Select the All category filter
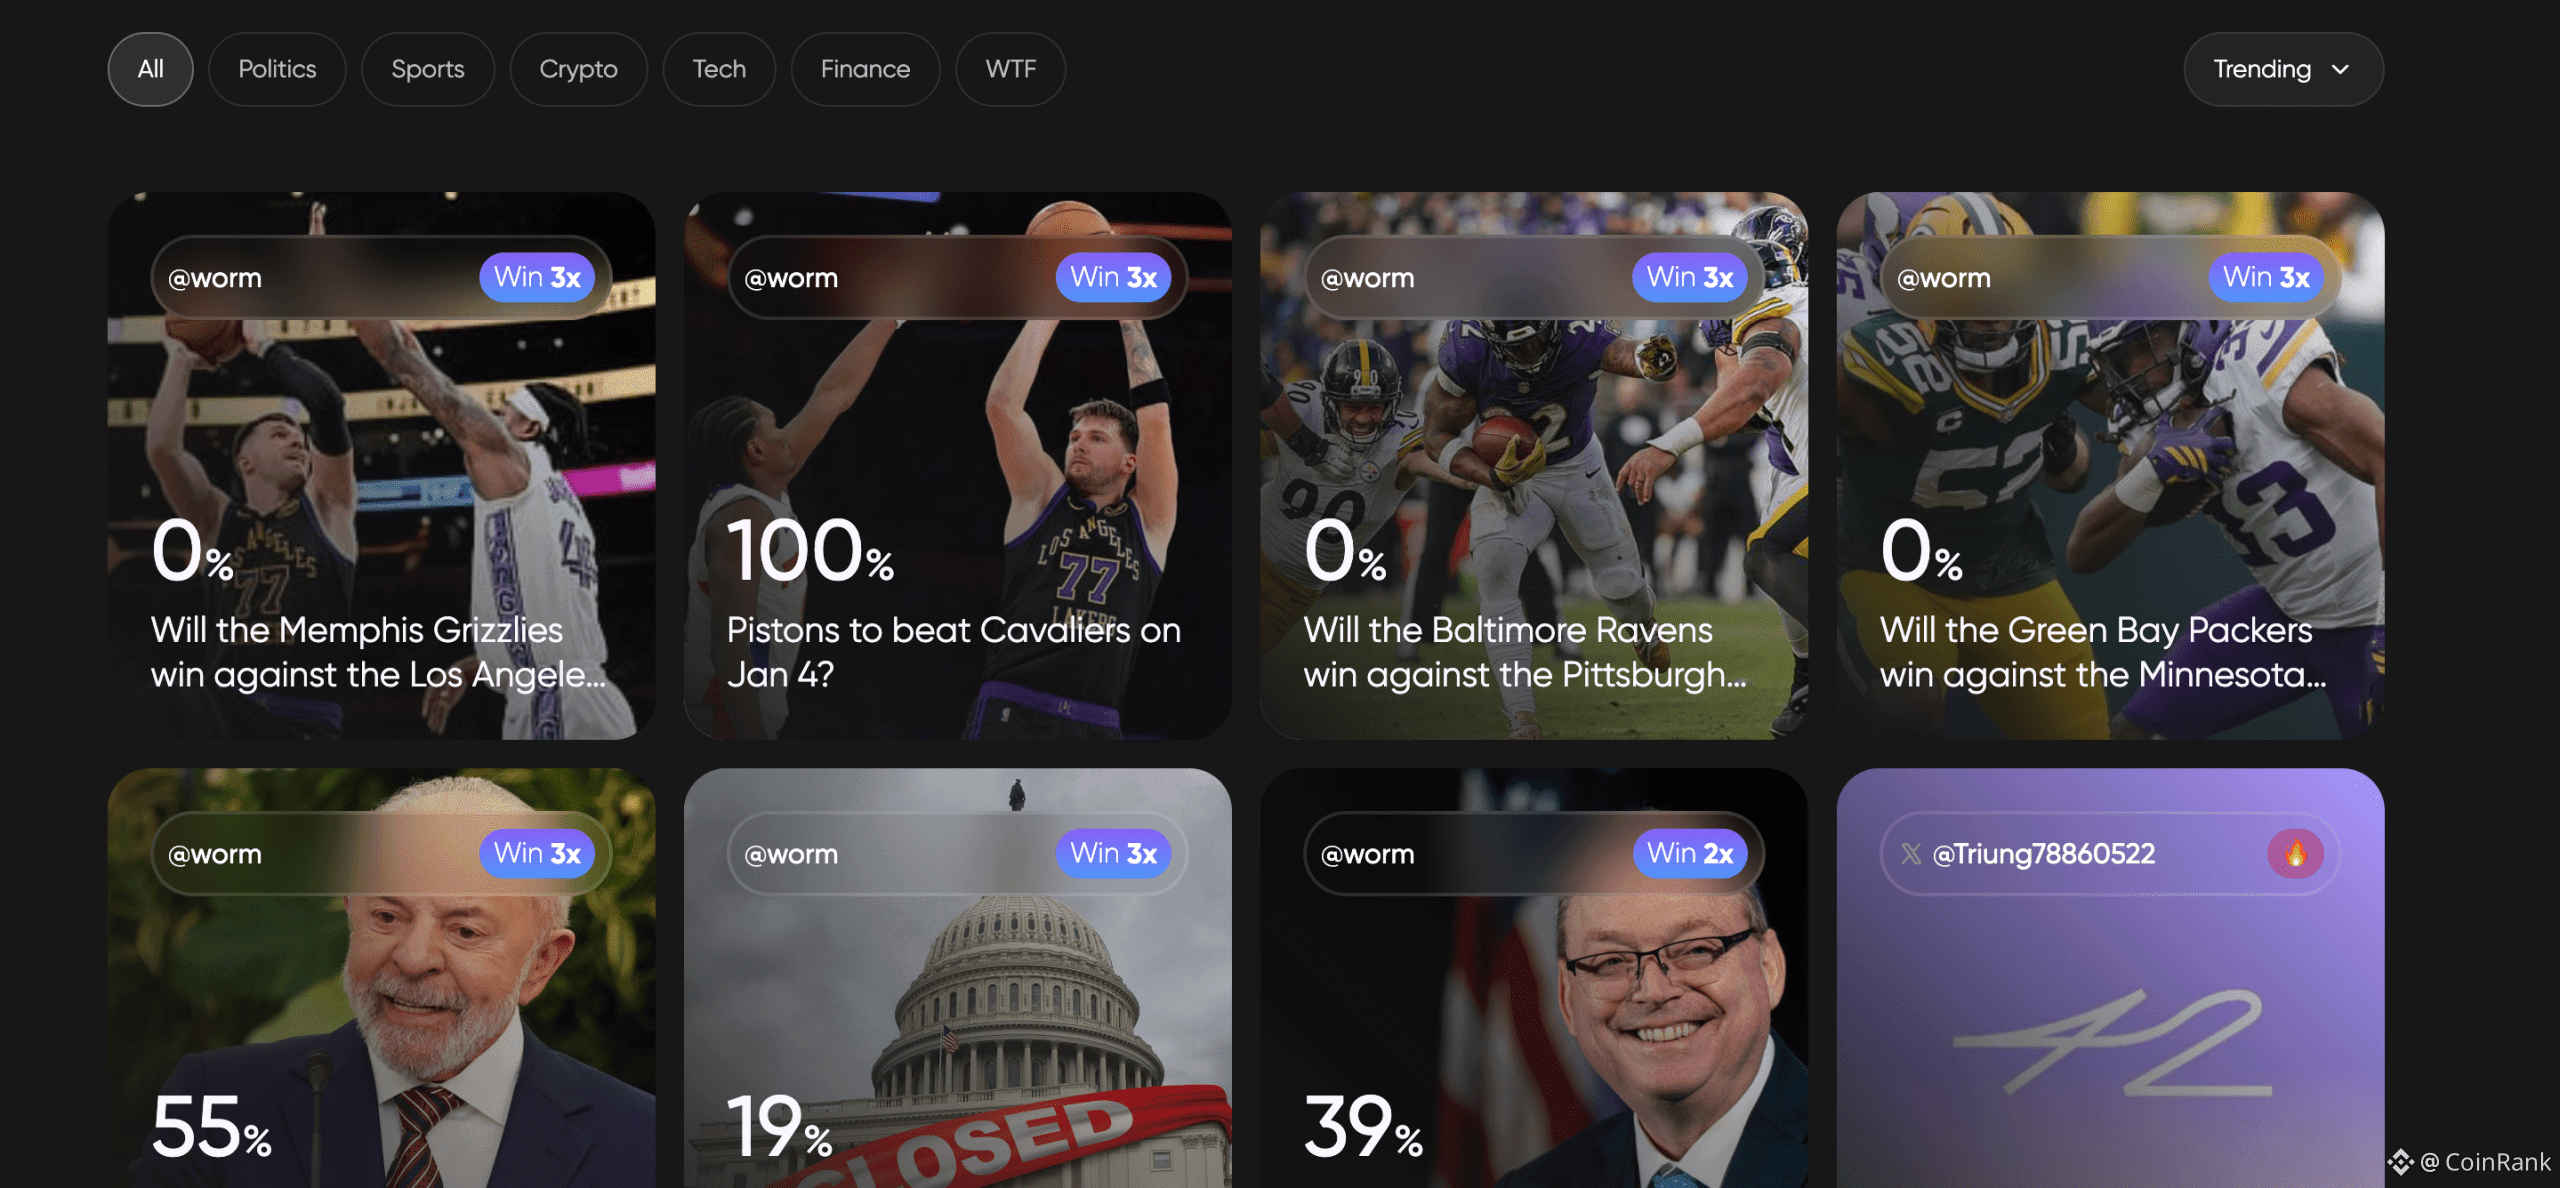 (x=150, y=69)
